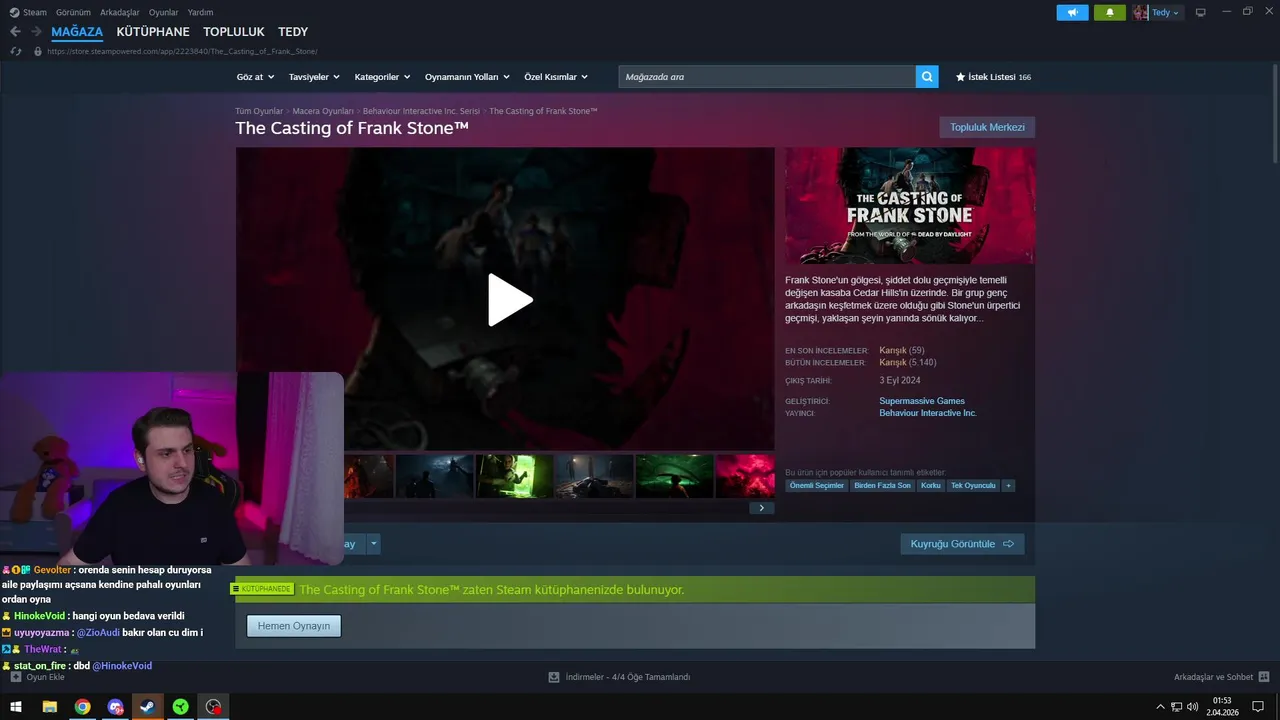Viewport: 1280px width, 720px height.
Task: Click the store URL address bar
Action: (182, 51)
